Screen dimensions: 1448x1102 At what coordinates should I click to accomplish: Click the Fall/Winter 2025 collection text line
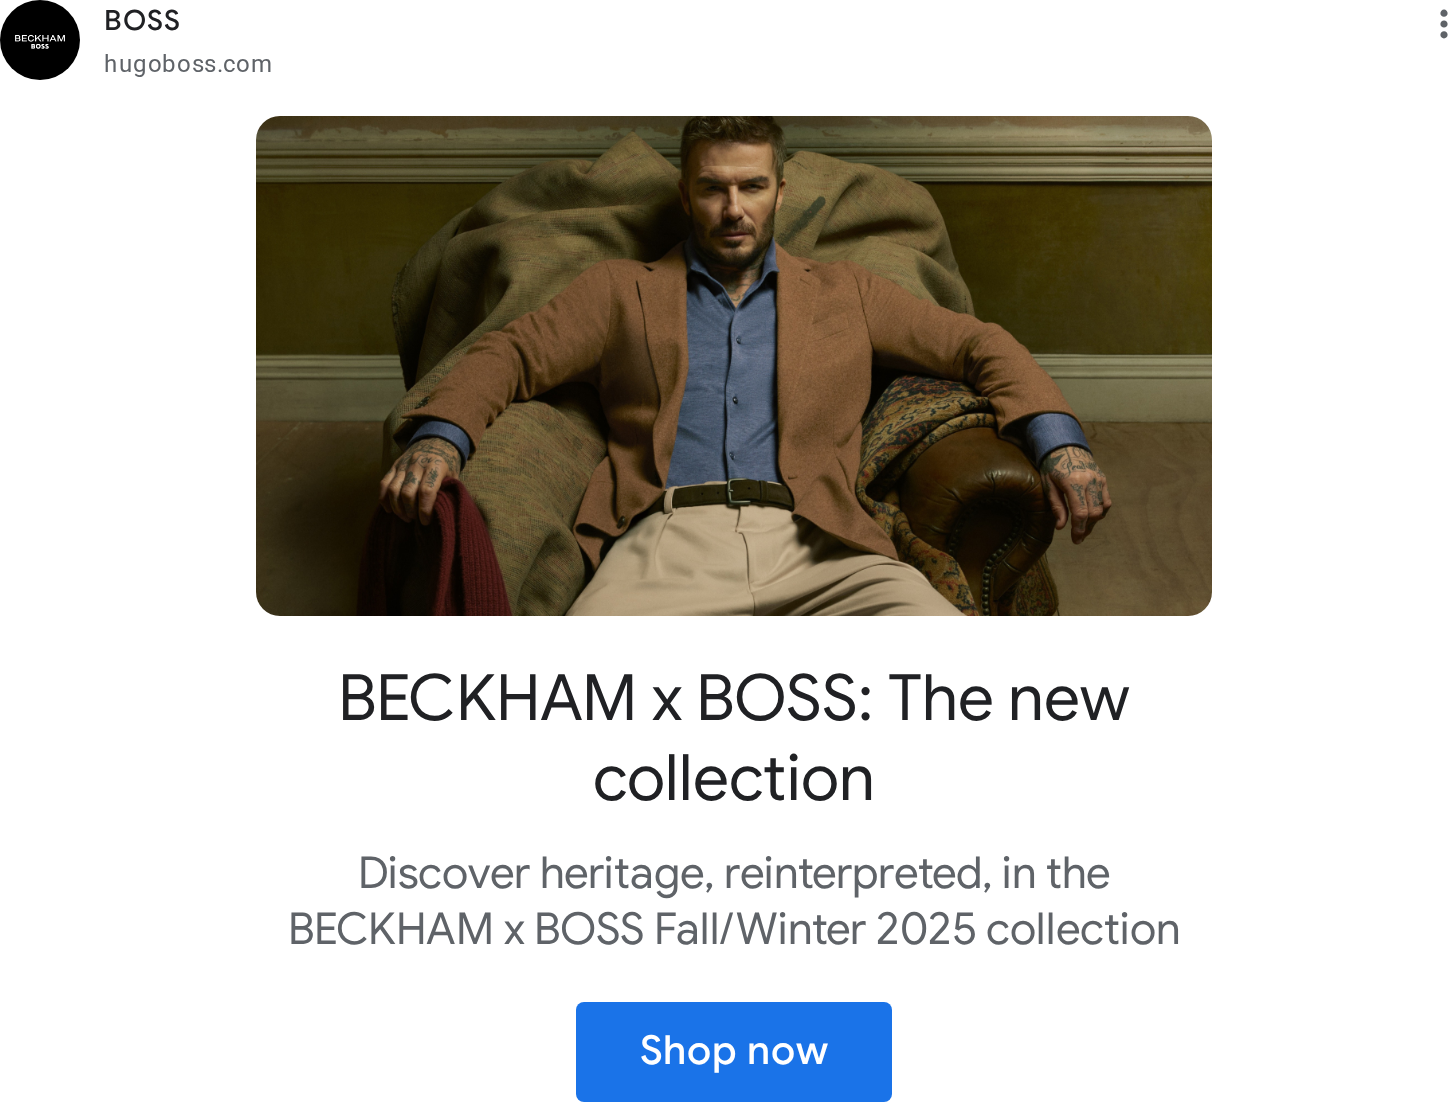point(733,929)
